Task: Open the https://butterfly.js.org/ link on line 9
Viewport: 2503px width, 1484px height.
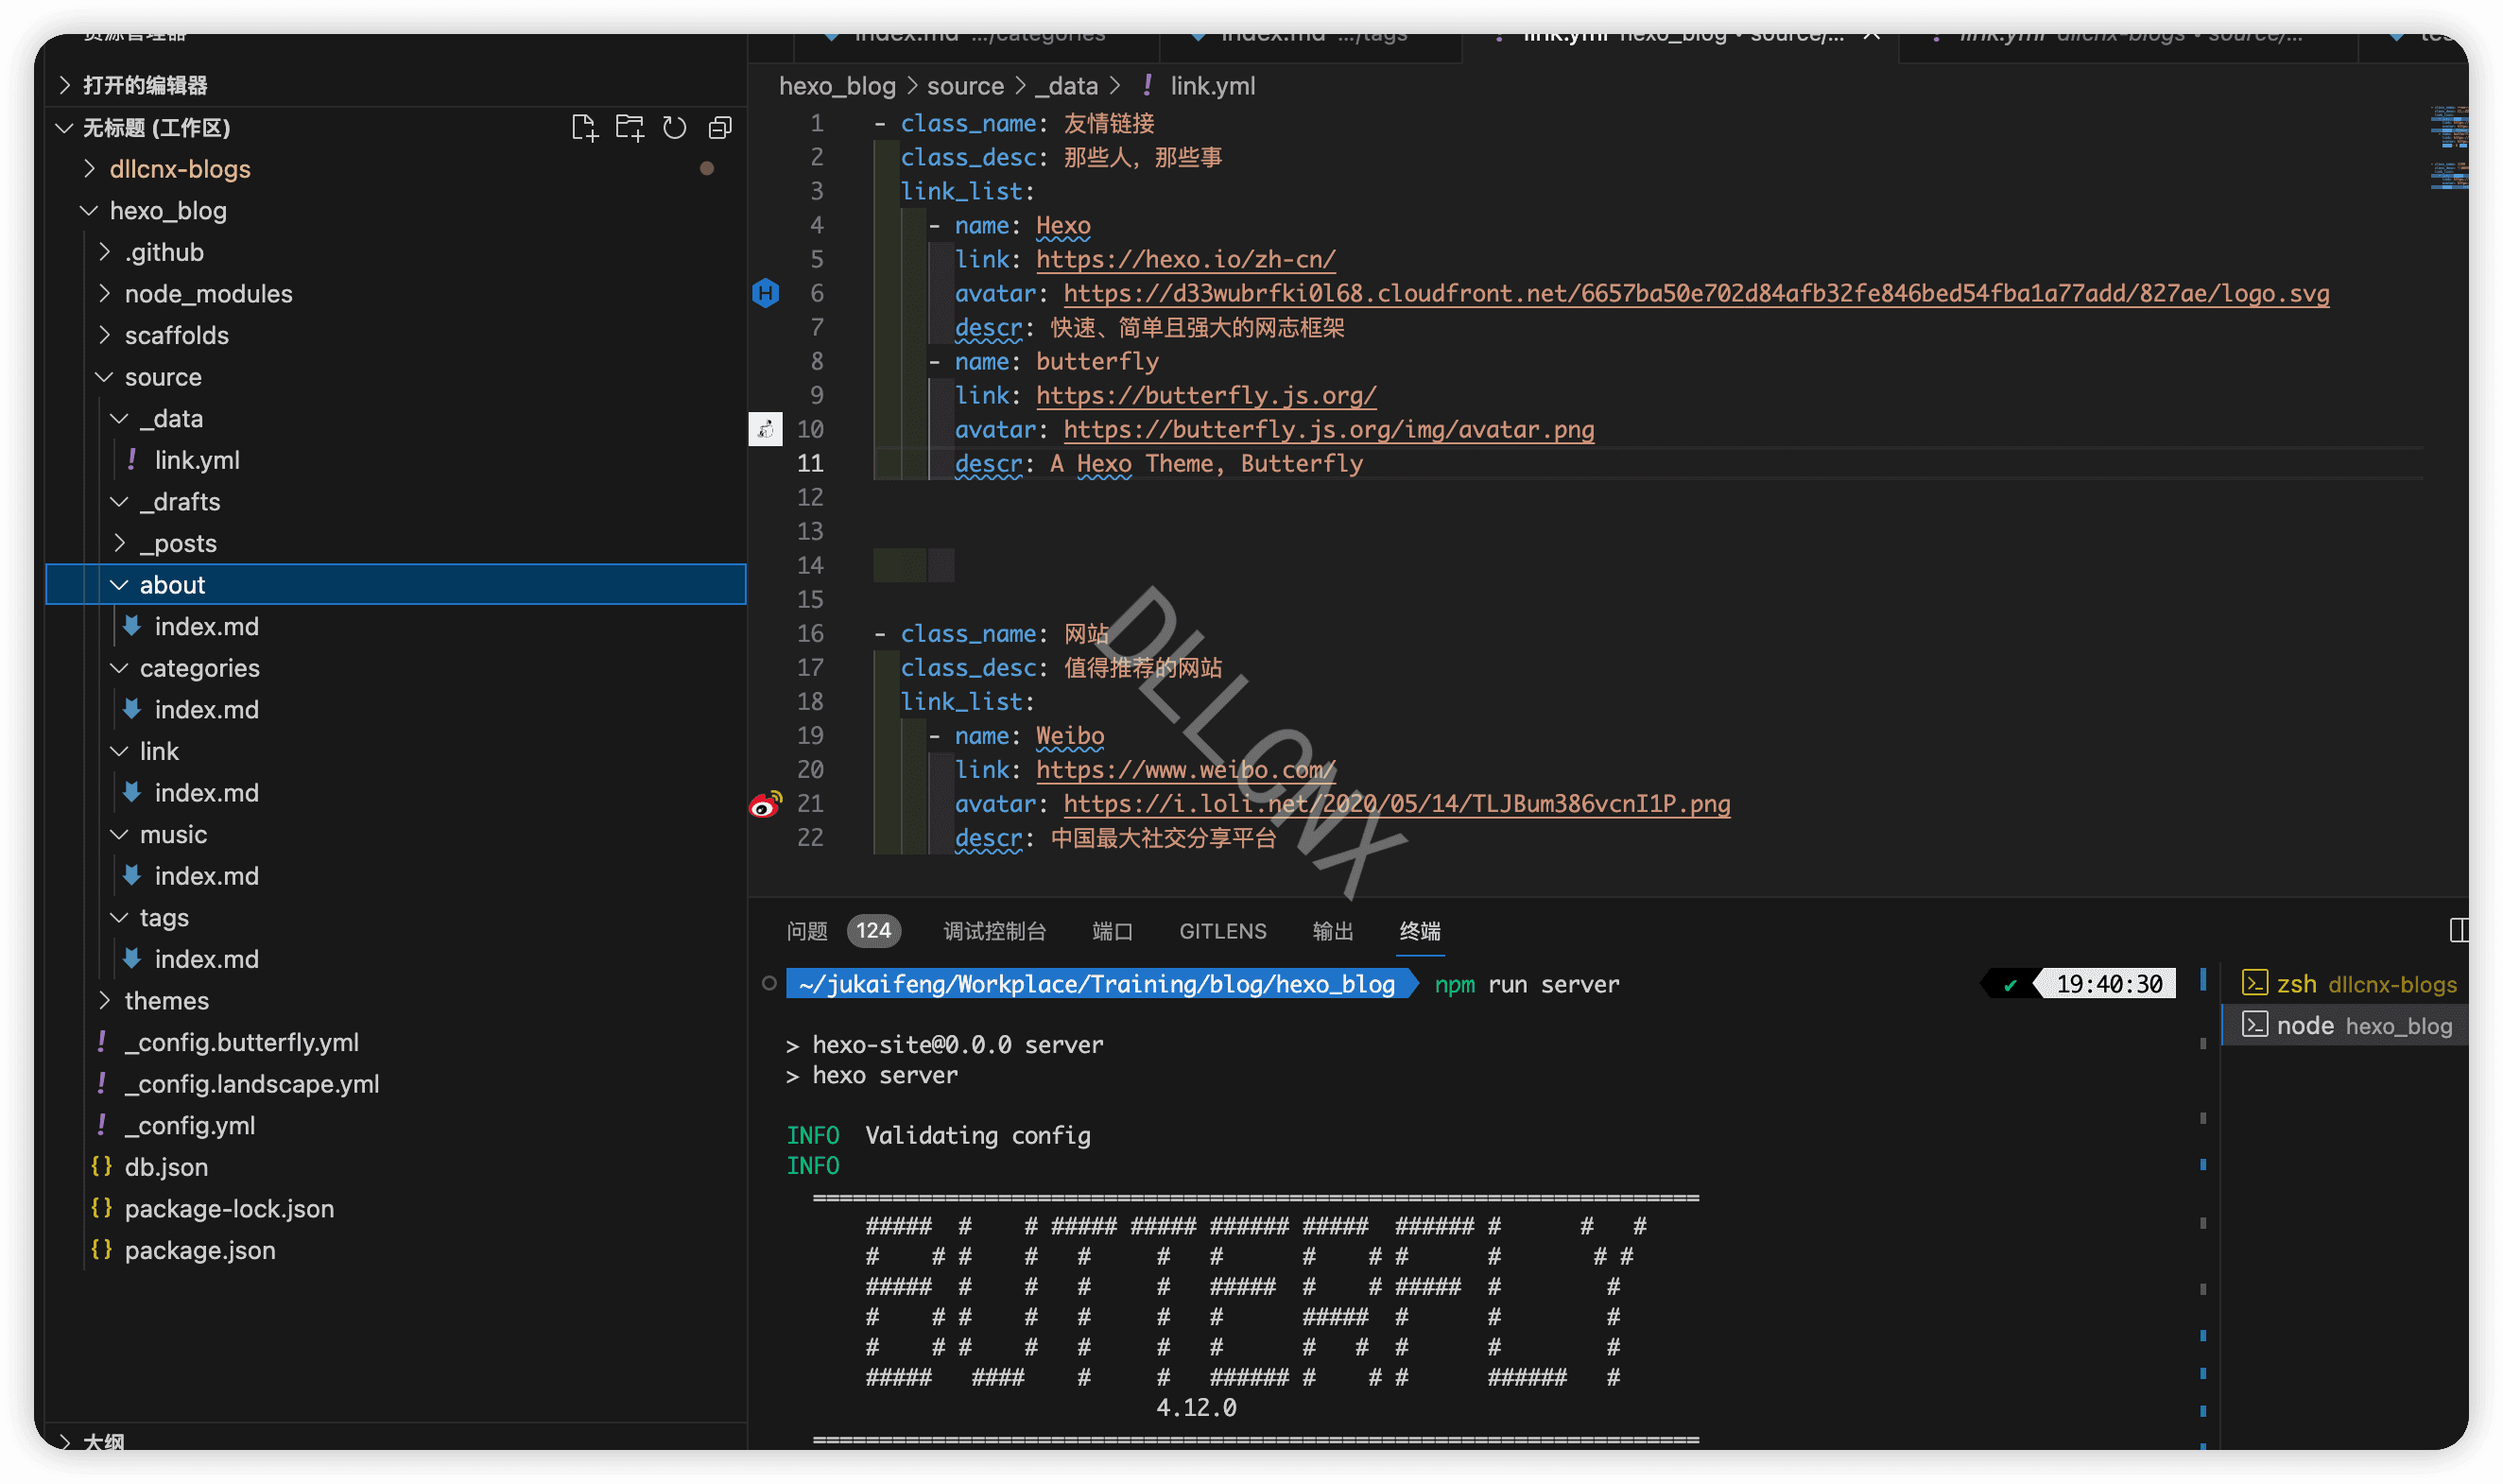Action: pyautogui.click(x=1206, y=396)
